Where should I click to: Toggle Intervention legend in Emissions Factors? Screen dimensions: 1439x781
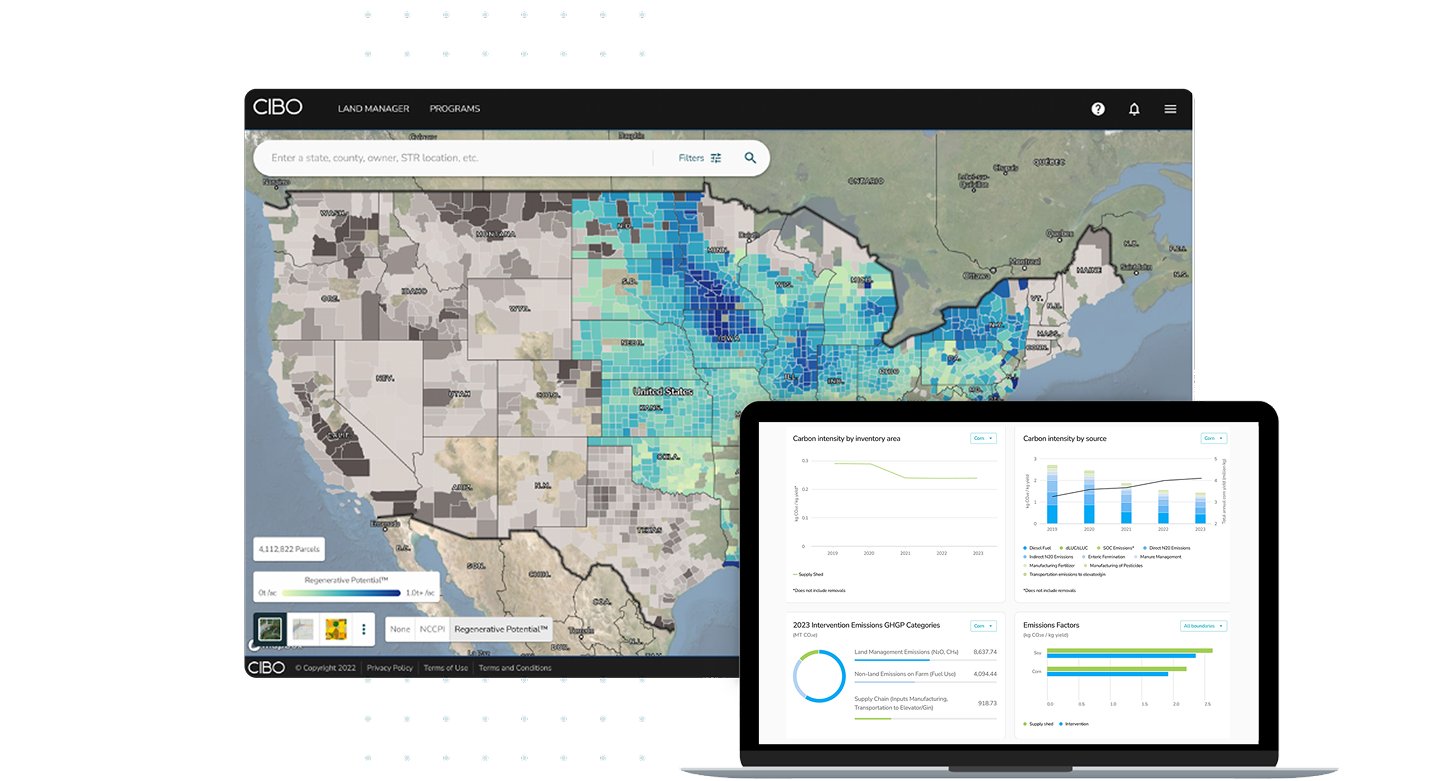pos(1074,724)
